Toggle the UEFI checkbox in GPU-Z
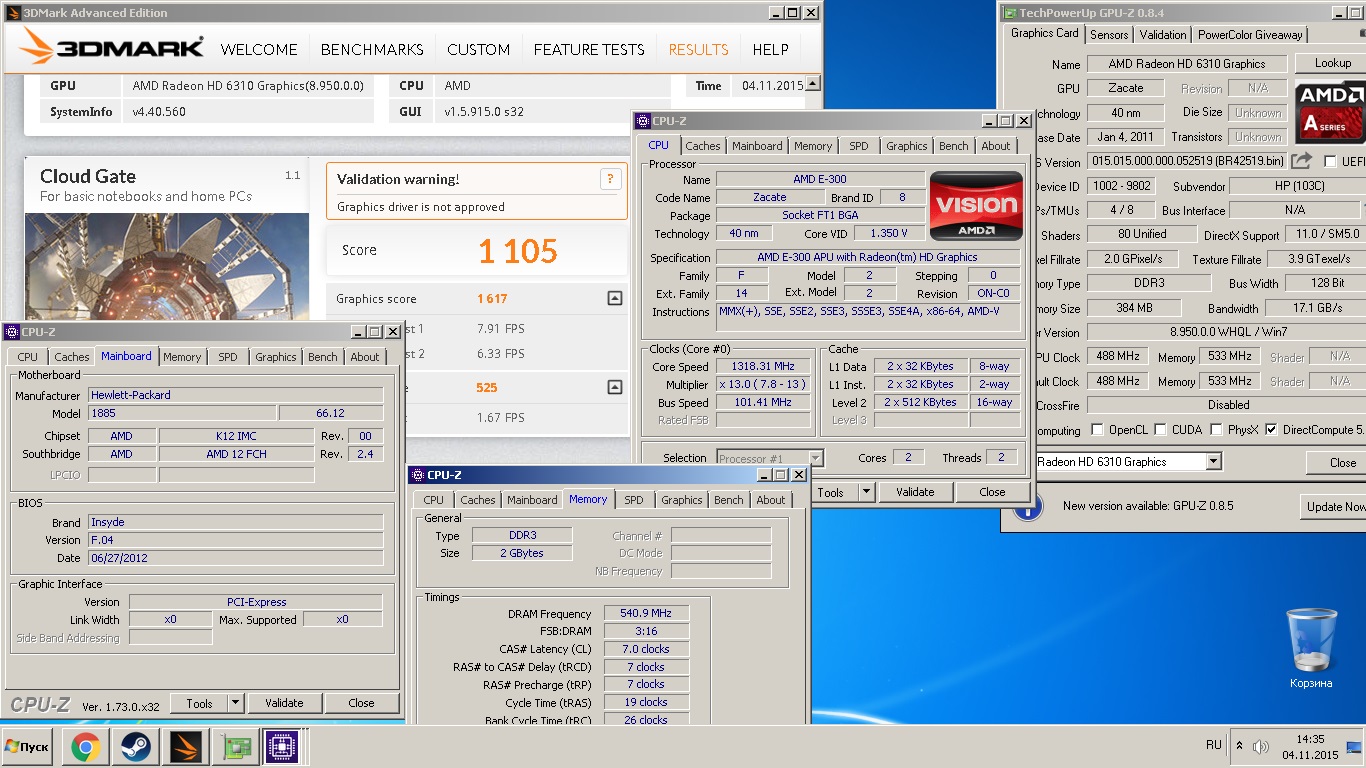Screen dimensions: 1366x768 1330,161
